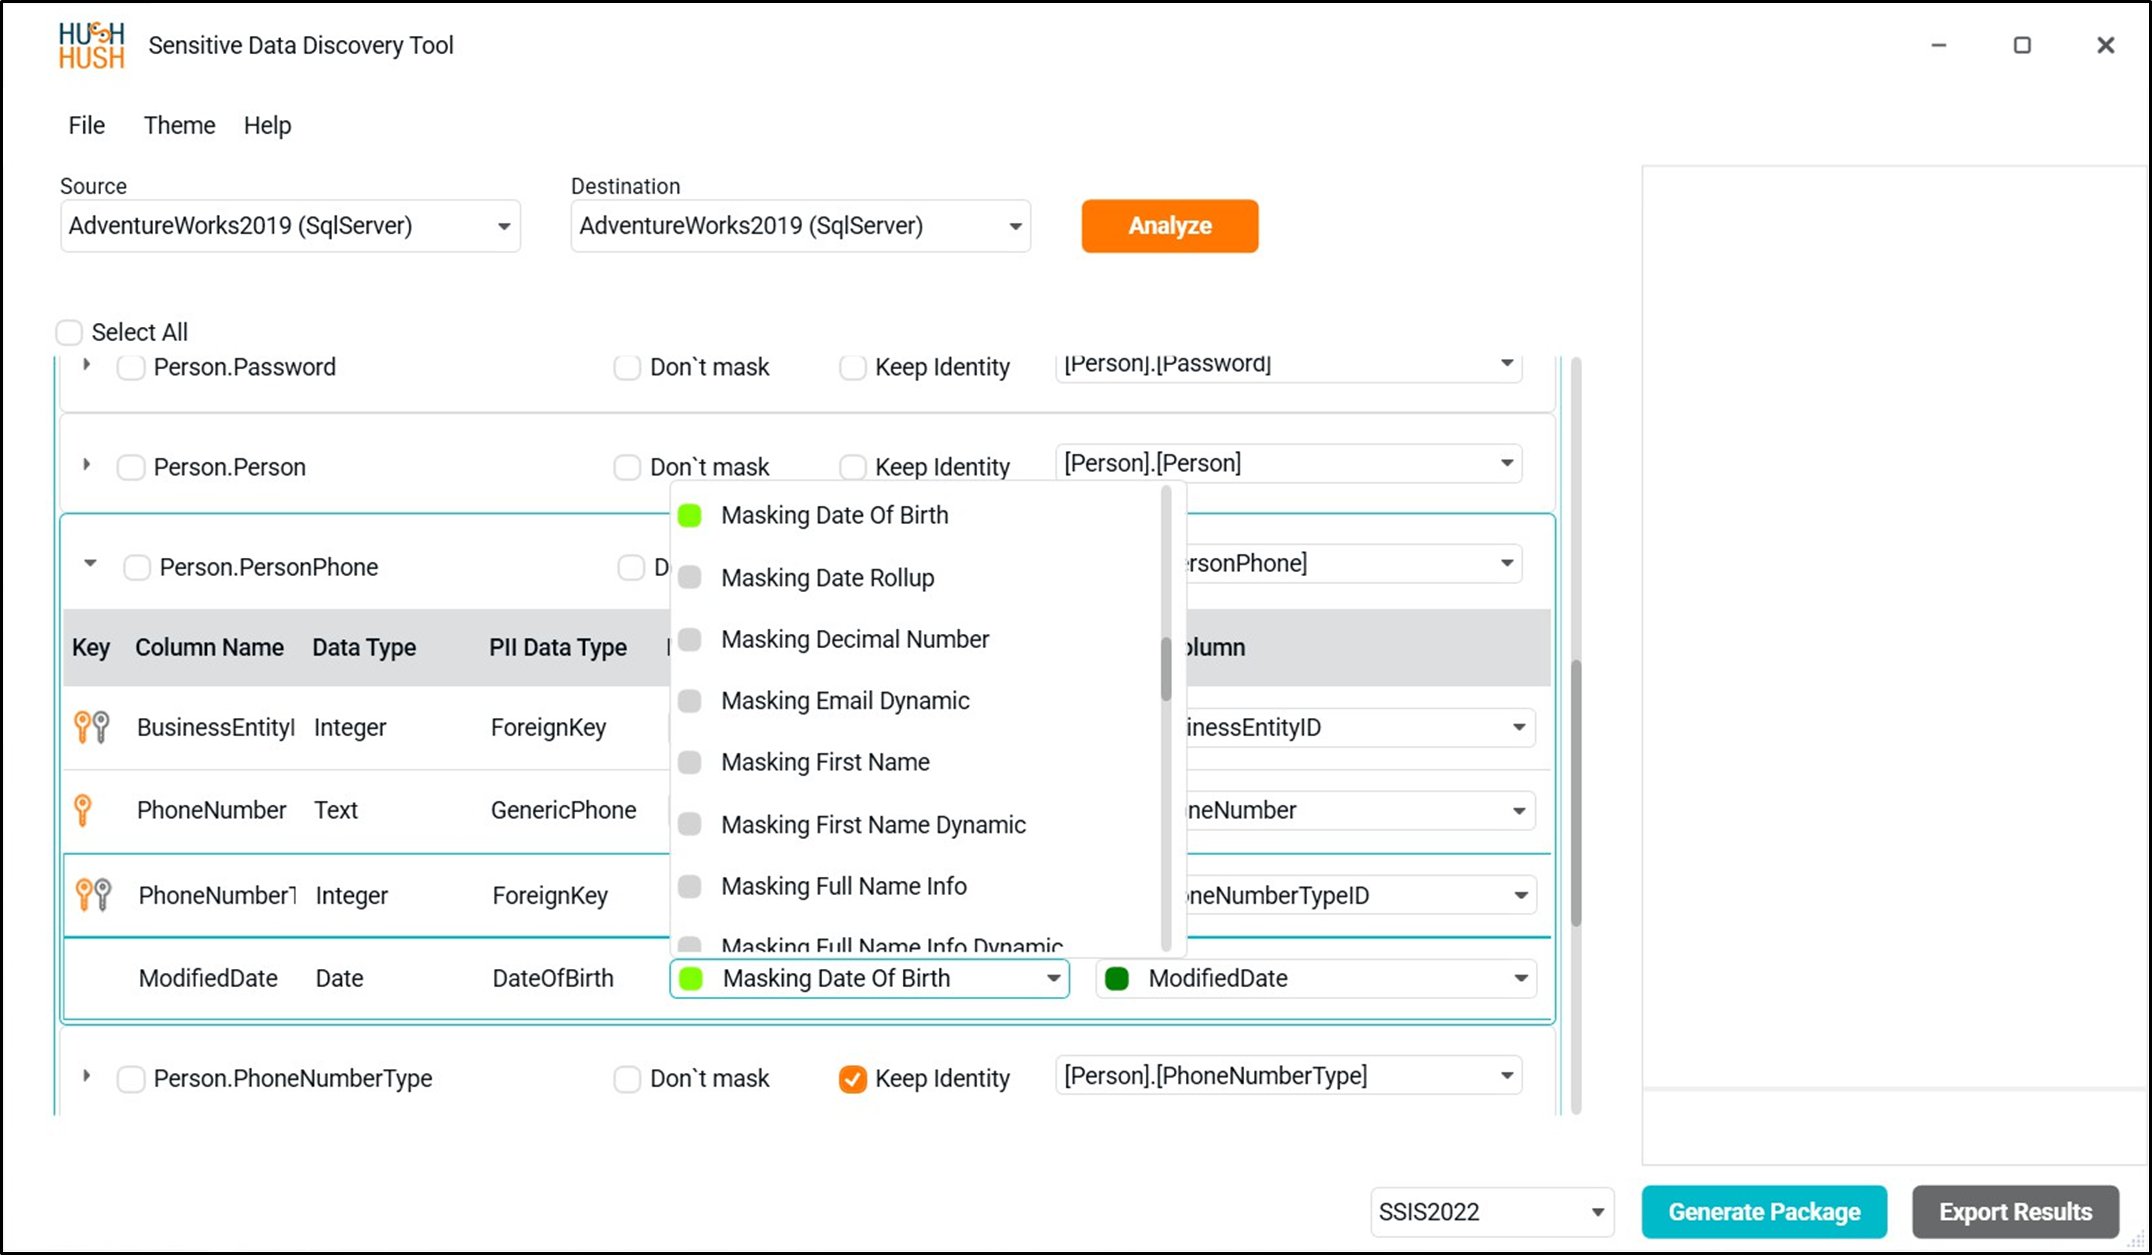Toggle the Masking Date Of Birth combo box
Viewport: 2152px width, 1255px height.
pyautogui.click(x=869, y=978)
